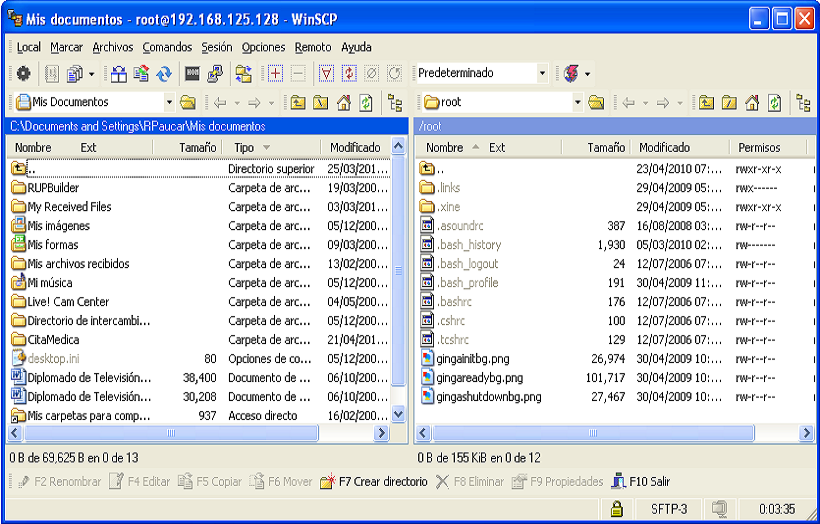
Task: Go to remote root directory icon
Action: point(729,102)
